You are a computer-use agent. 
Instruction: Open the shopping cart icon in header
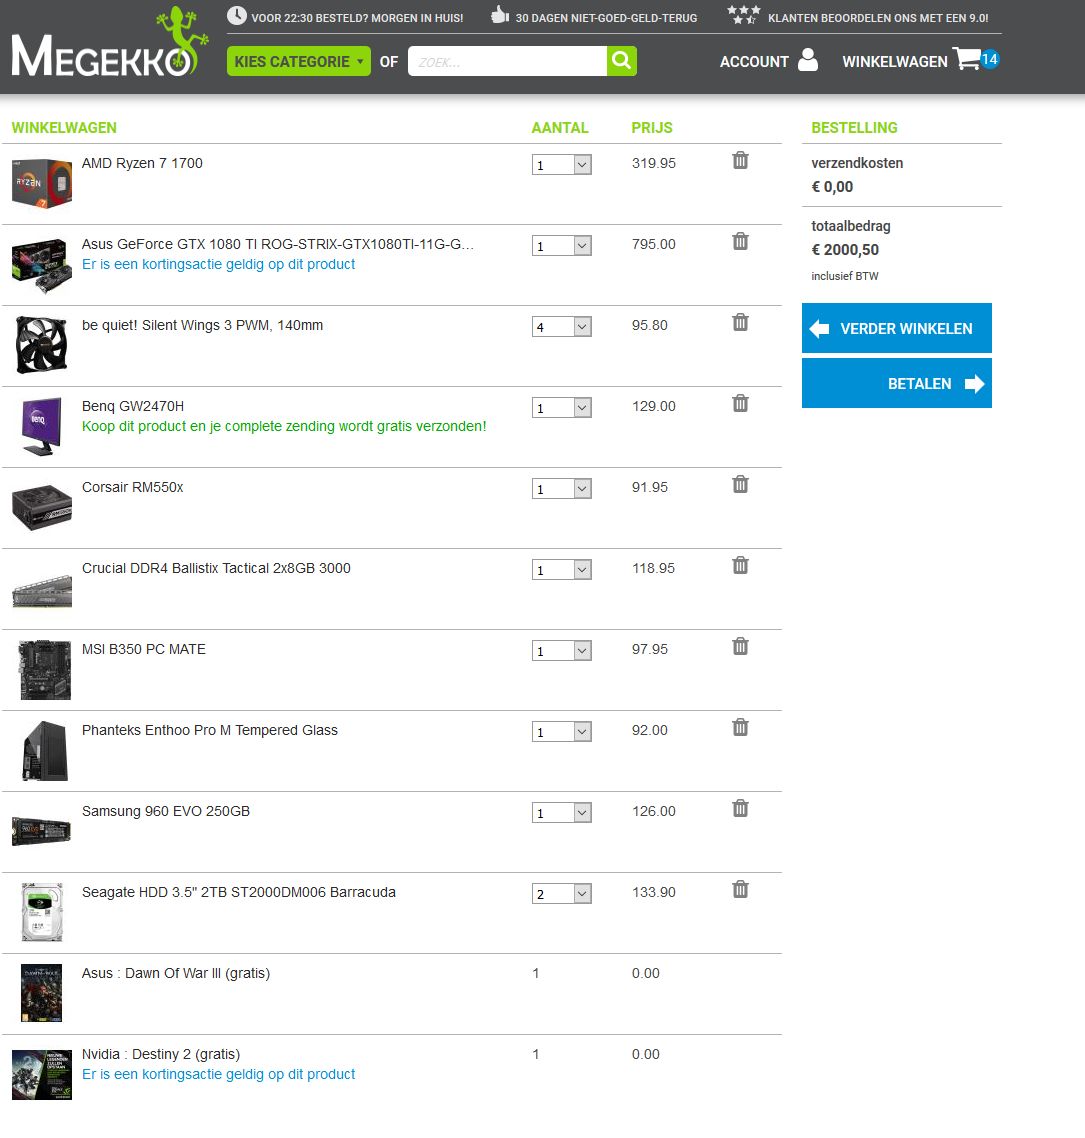point(967,59)
